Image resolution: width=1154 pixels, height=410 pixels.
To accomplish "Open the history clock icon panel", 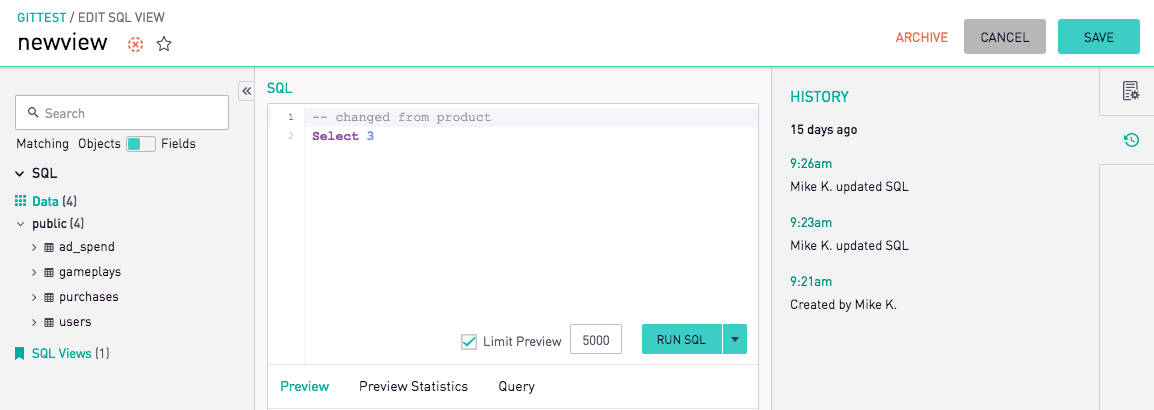I will tap(1131, 140).
